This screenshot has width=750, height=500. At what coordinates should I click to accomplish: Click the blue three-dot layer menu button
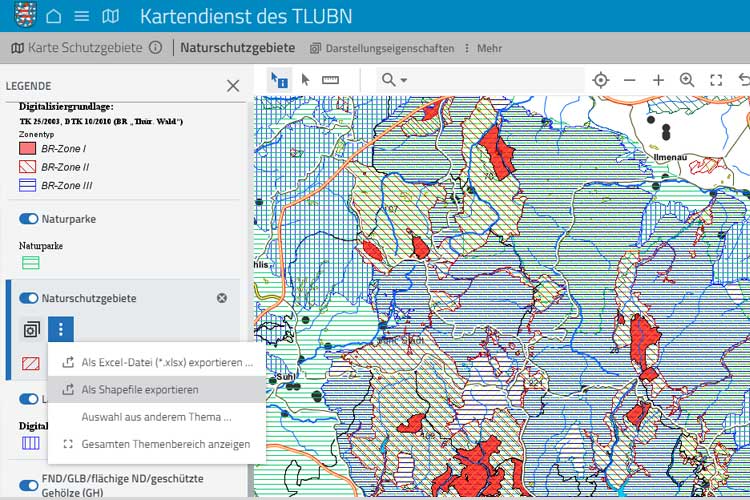(61, 329)
